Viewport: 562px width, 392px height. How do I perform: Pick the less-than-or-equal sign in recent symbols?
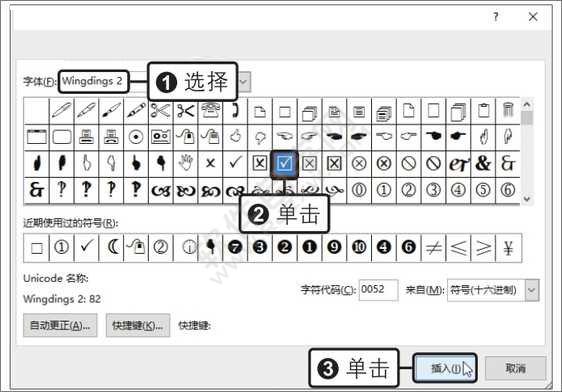458,247
